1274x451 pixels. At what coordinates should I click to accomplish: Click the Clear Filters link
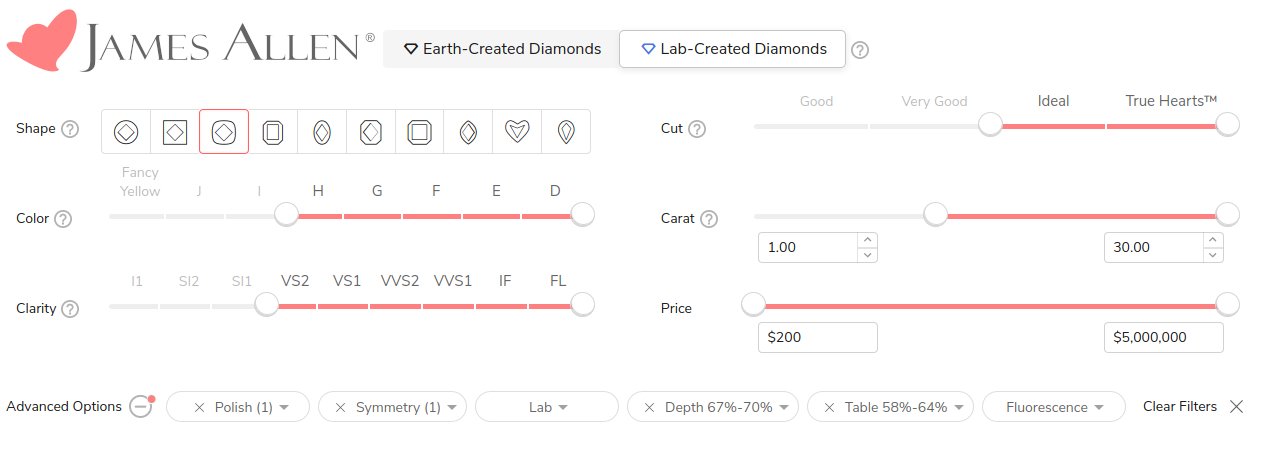click(x=1180, y=407)
